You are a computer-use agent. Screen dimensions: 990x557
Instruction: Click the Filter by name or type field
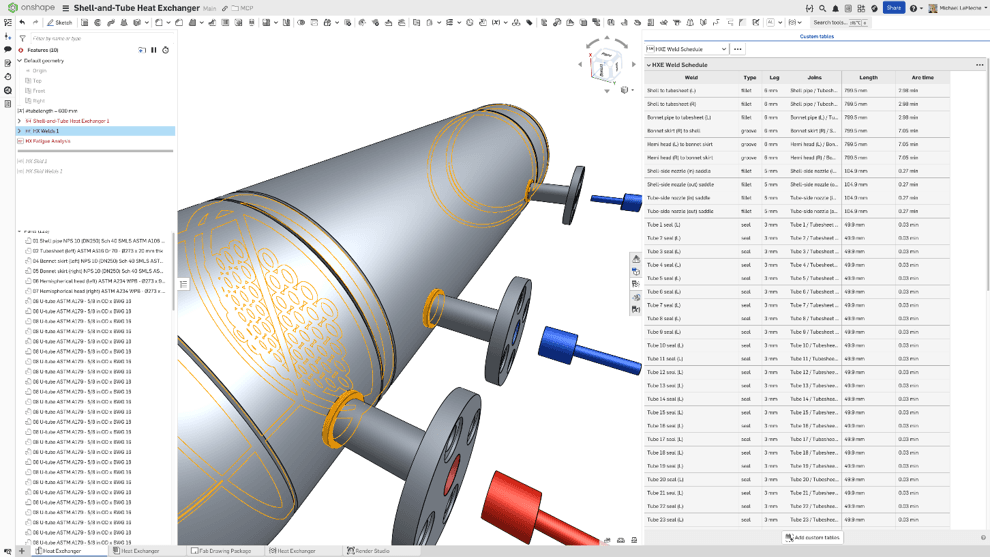click(x=101, y=39)
